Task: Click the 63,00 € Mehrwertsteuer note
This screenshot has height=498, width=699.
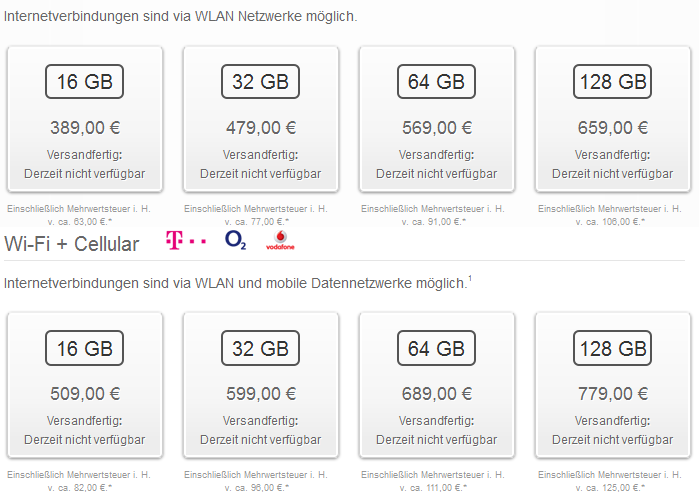Action: [79, 215]
